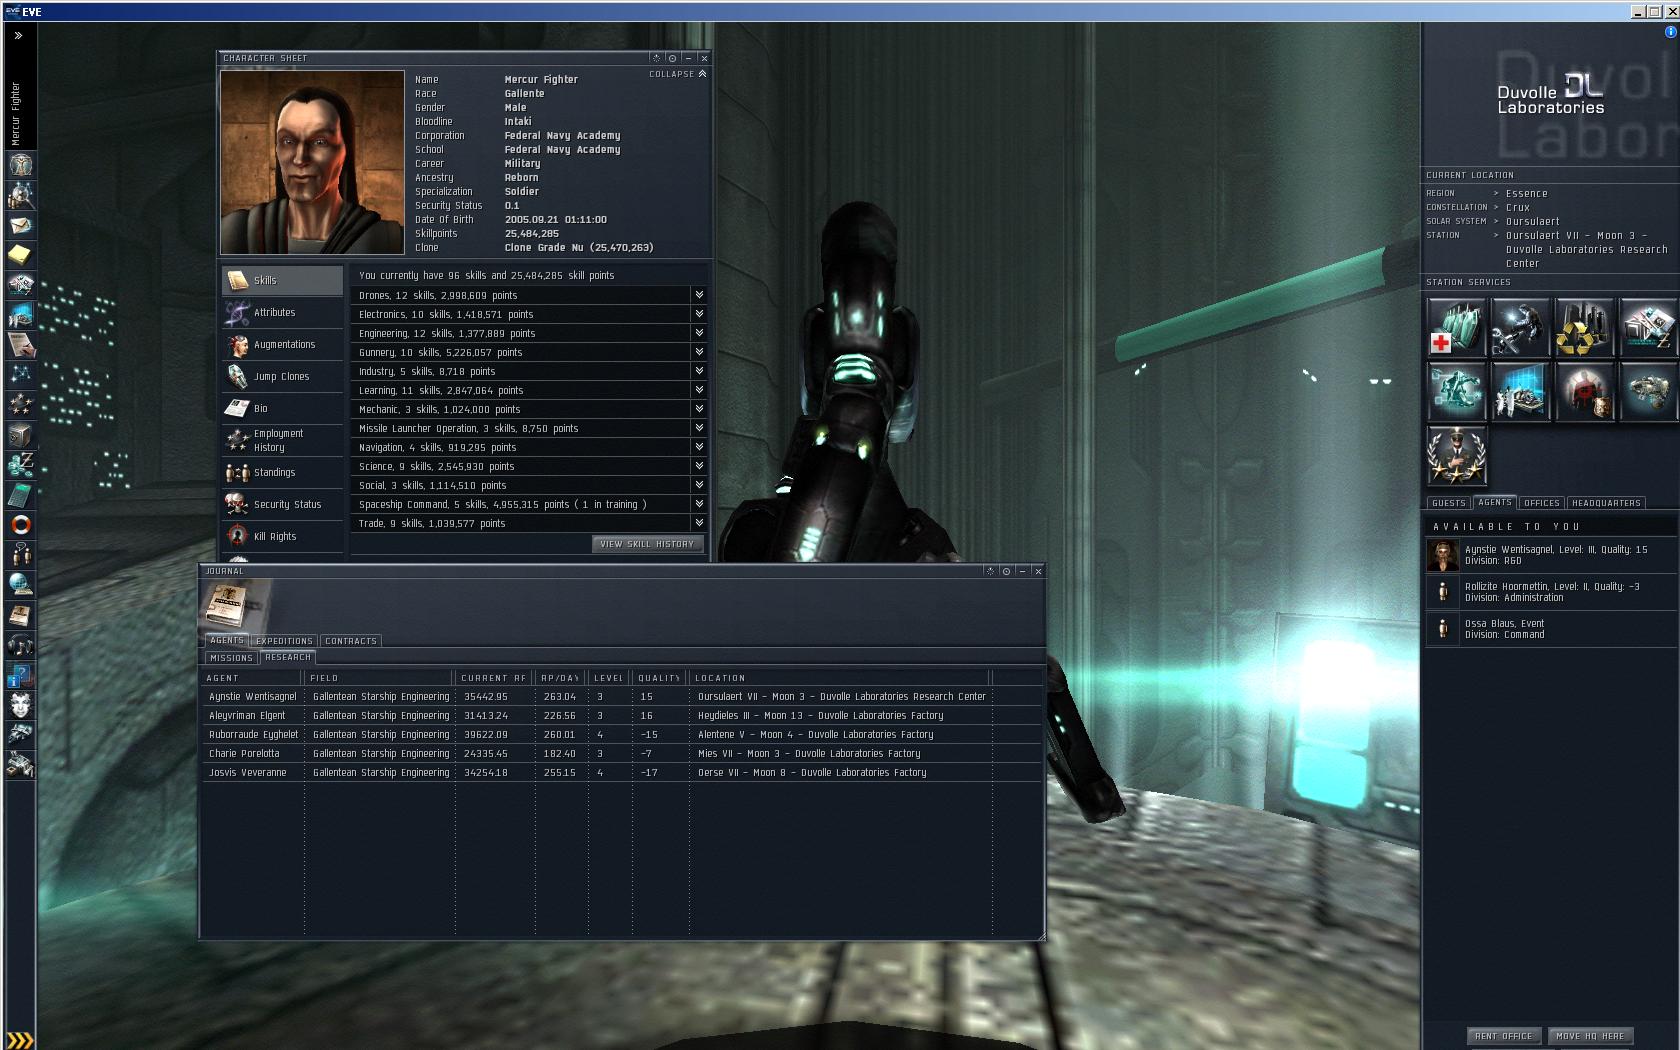Viewport: 1680px width, 1050px height.
Task: Open the headphones jukebox icon in the sidebar
Action: (21, 645)
